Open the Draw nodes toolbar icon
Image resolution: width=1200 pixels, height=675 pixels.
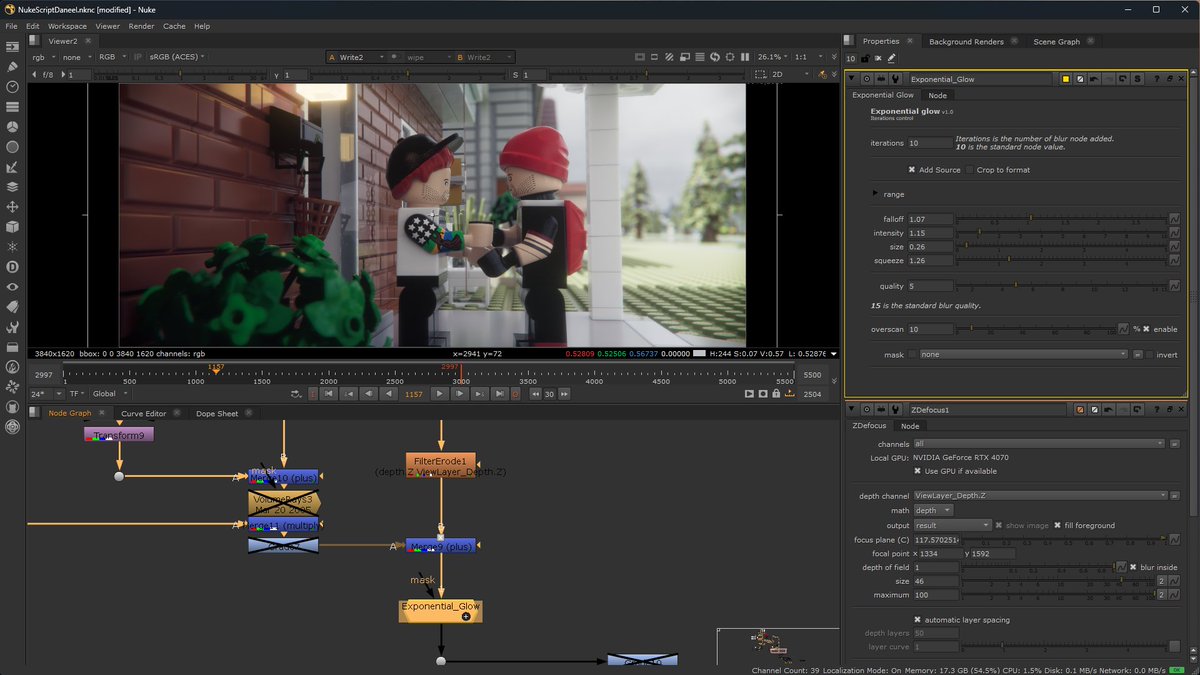[12, 67]
